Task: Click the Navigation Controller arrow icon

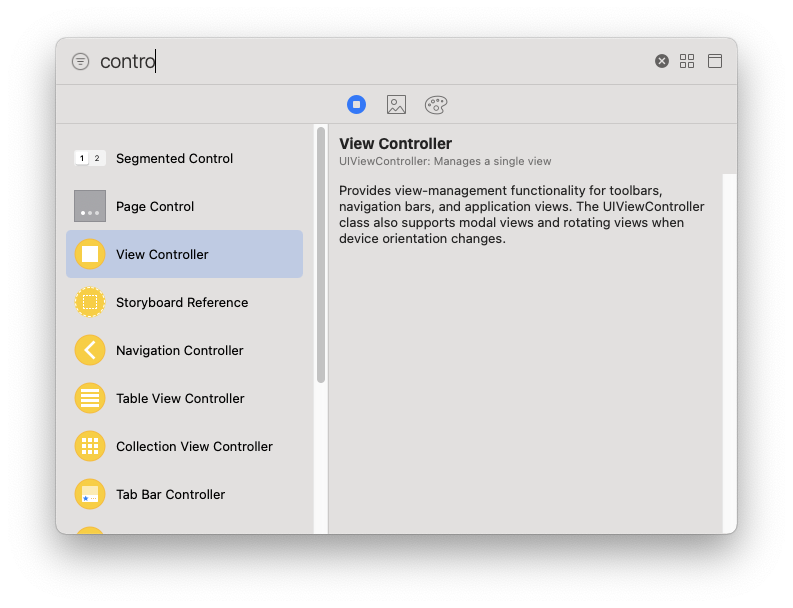Action: [x=90, y=350]
